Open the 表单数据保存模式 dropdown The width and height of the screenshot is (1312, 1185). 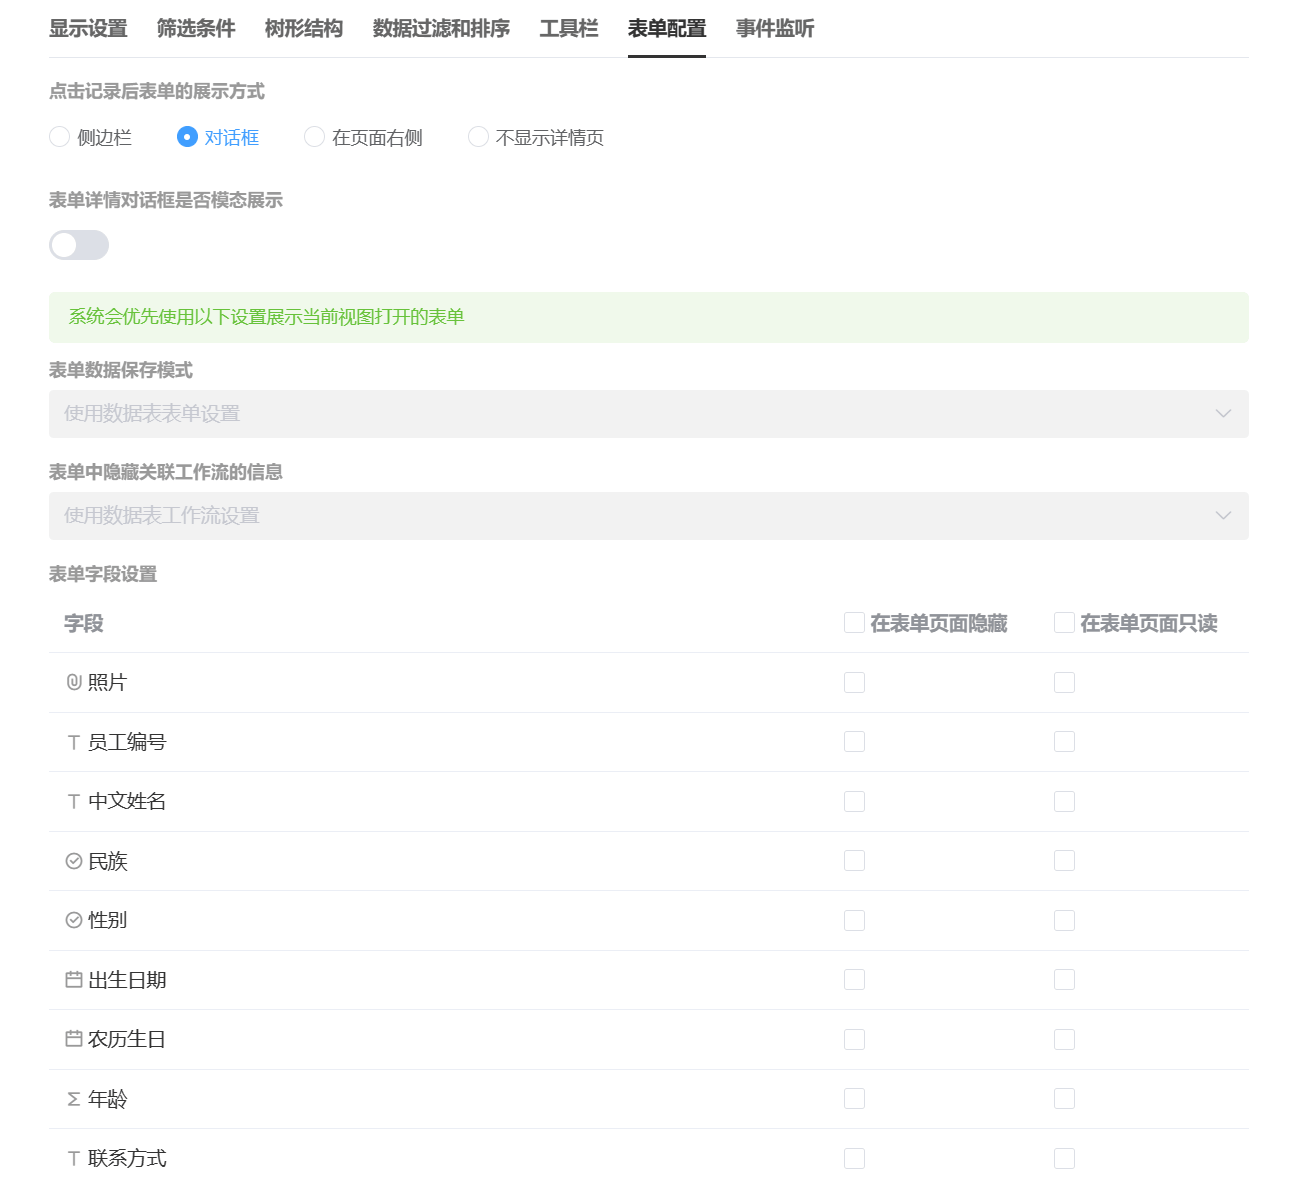tap(648, 414)
